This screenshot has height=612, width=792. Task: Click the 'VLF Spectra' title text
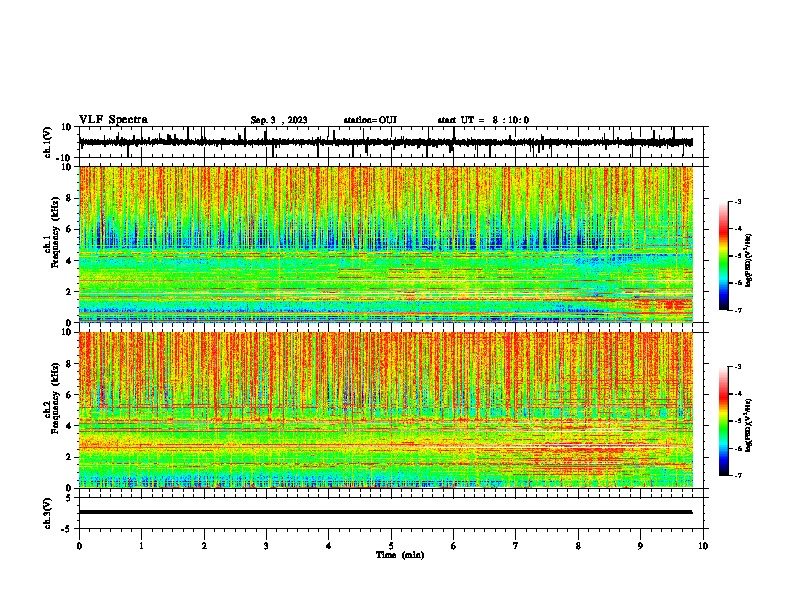click(x=114, y=120)
